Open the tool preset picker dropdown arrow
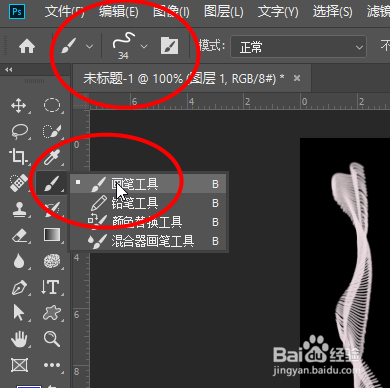Image resolution: width=390 pixels, height=388 pixels. (89, 46)
